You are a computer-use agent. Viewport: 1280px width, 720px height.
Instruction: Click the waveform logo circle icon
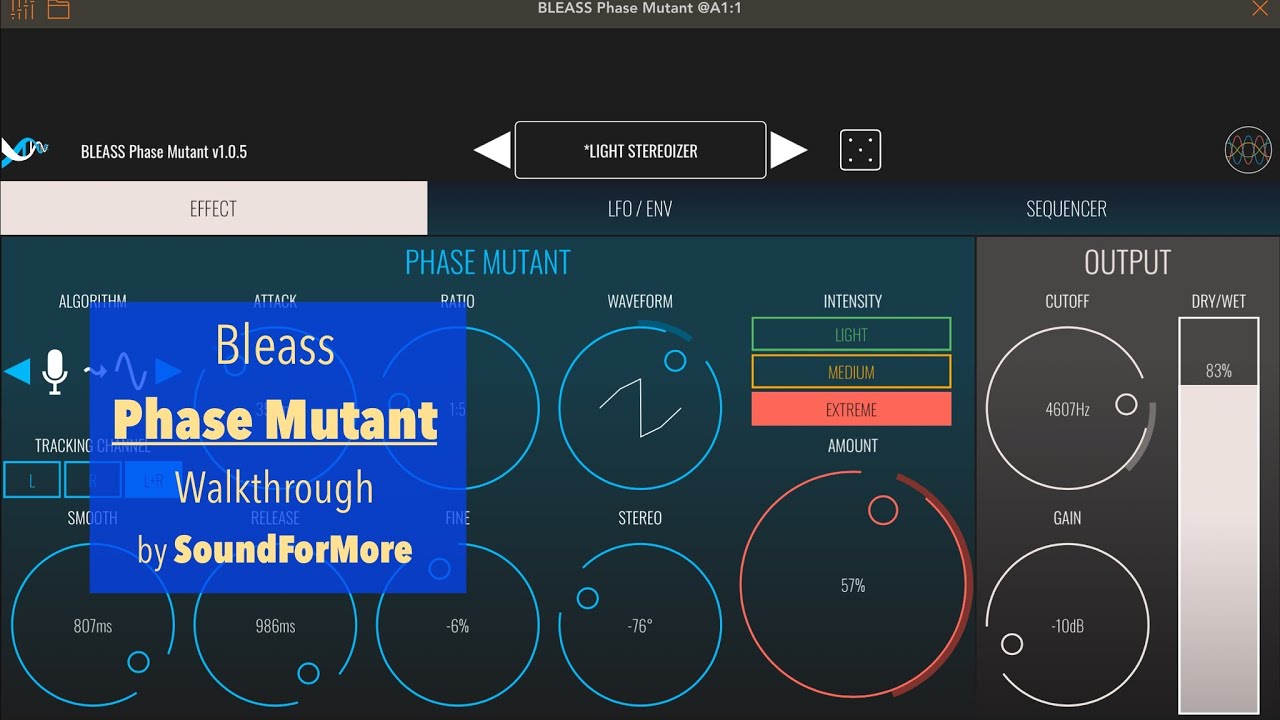(1248, 151)
